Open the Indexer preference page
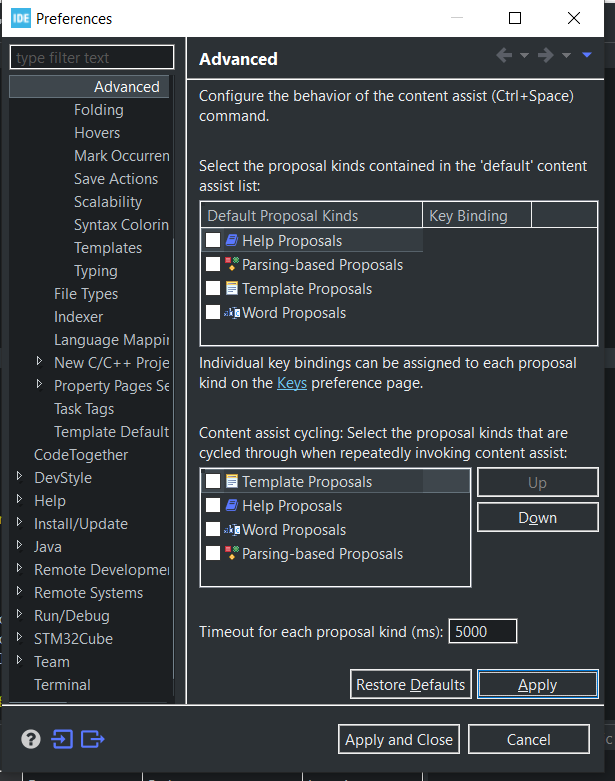The image size is (615, 781). [79, 317]
